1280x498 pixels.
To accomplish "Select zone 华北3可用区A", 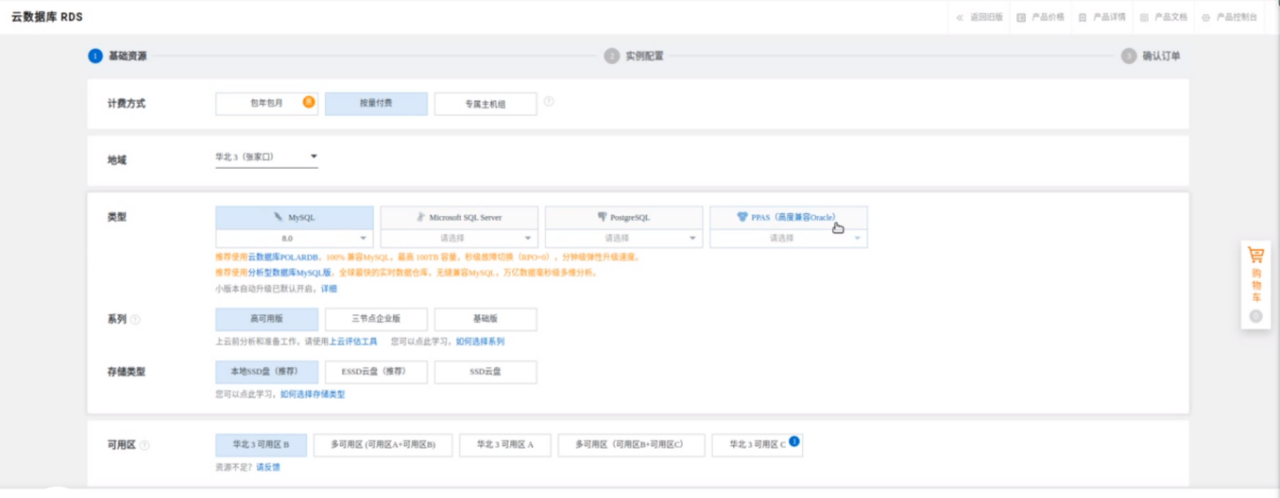I will [x=505, y=444].
